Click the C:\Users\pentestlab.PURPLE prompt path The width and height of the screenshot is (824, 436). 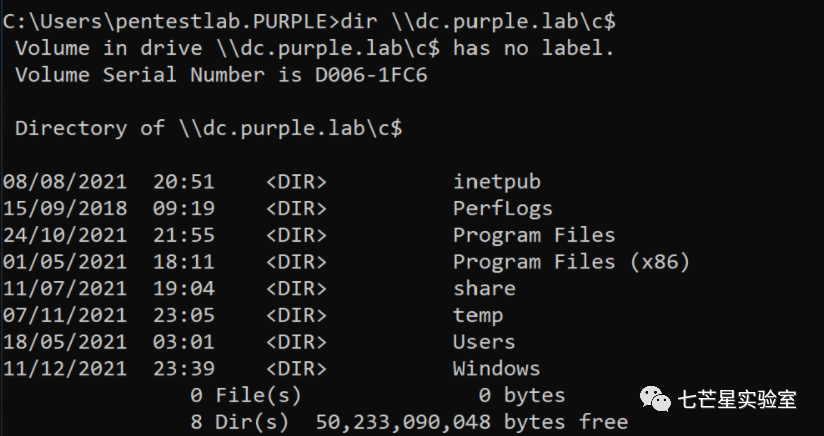168,22
